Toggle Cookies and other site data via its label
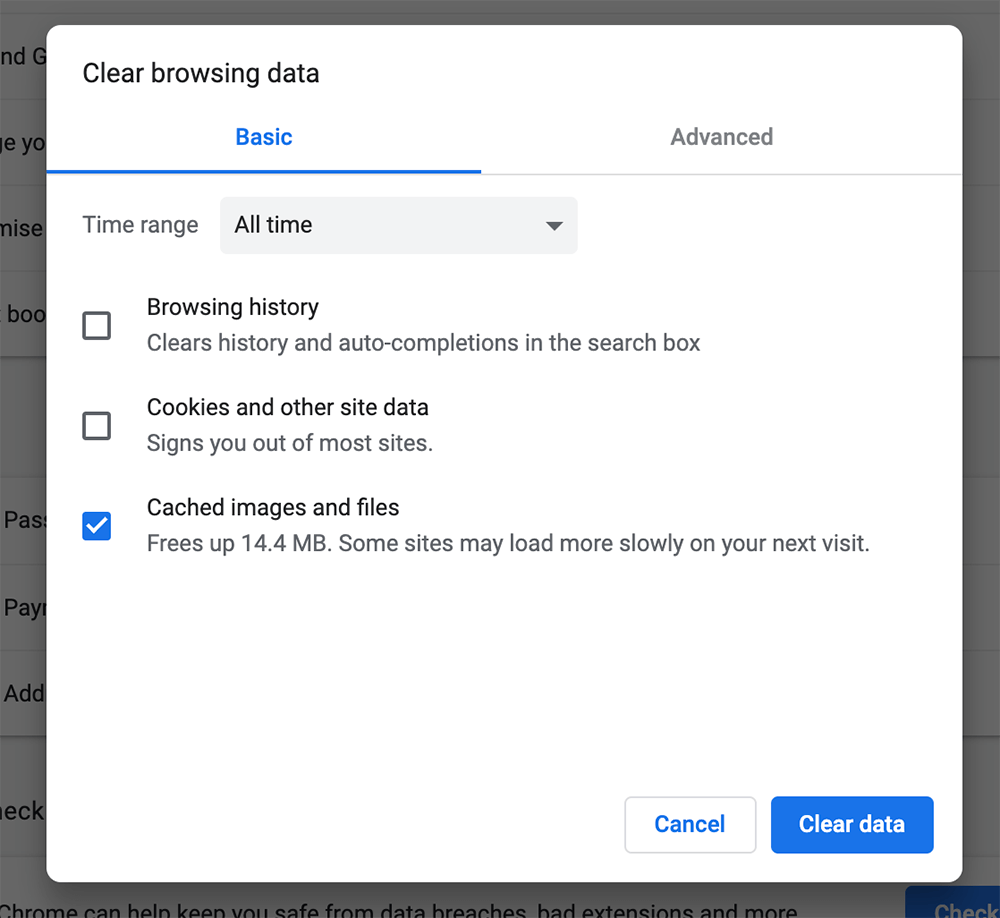The image size is (1000, 918). (288, 407)
